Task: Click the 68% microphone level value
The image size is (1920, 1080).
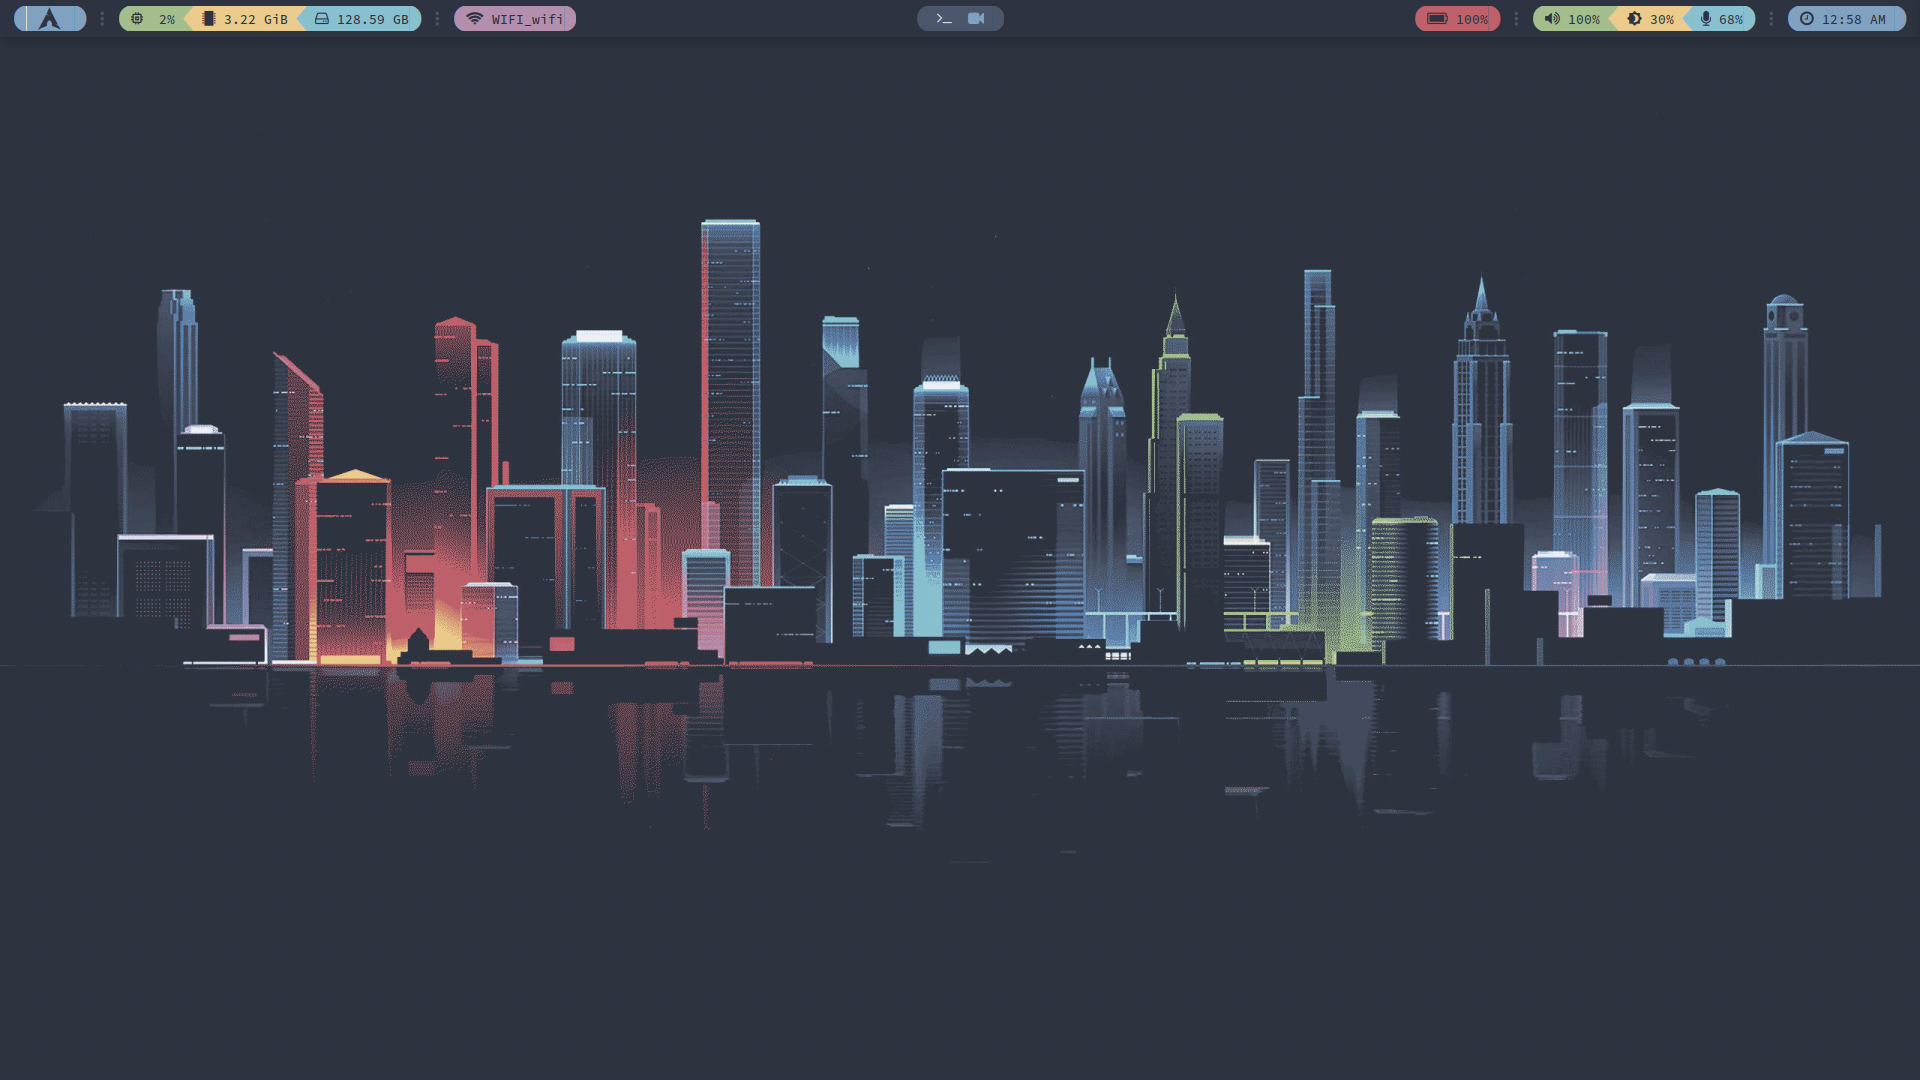Action: [1730, 19]
